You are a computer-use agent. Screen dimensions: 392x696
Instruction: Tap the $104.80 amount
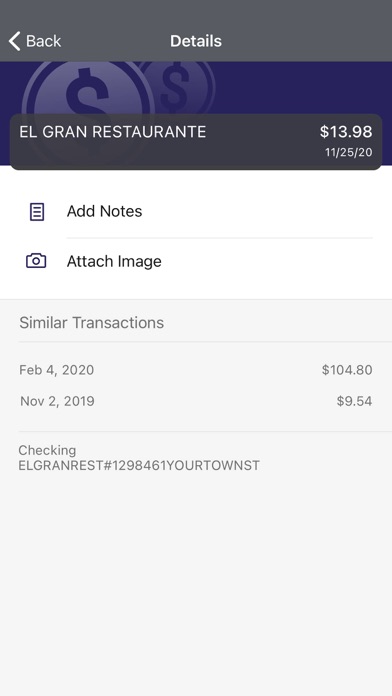[347, 370]
